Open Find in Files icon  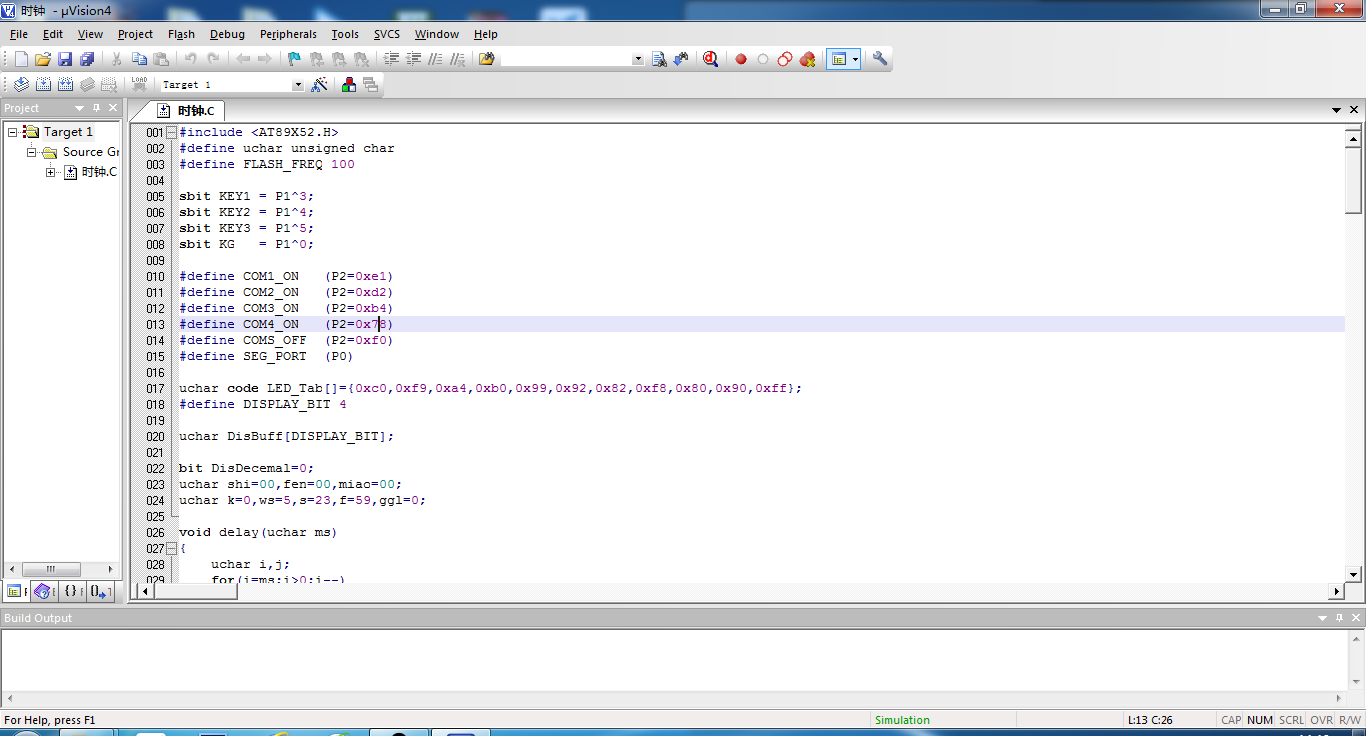[x=487, y=59]
